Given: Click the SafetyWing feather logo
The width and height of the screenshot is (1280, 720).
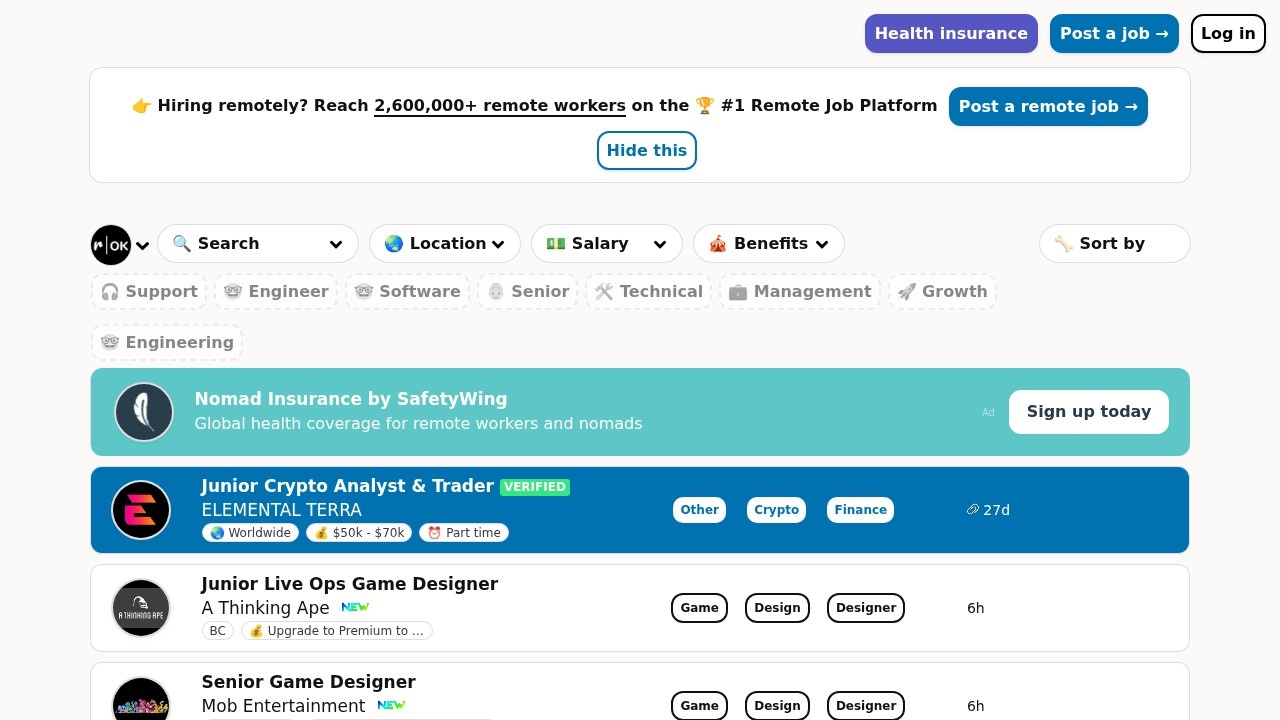Looking at the screenshot, I should pyautogui.click(x=144, y=412).
